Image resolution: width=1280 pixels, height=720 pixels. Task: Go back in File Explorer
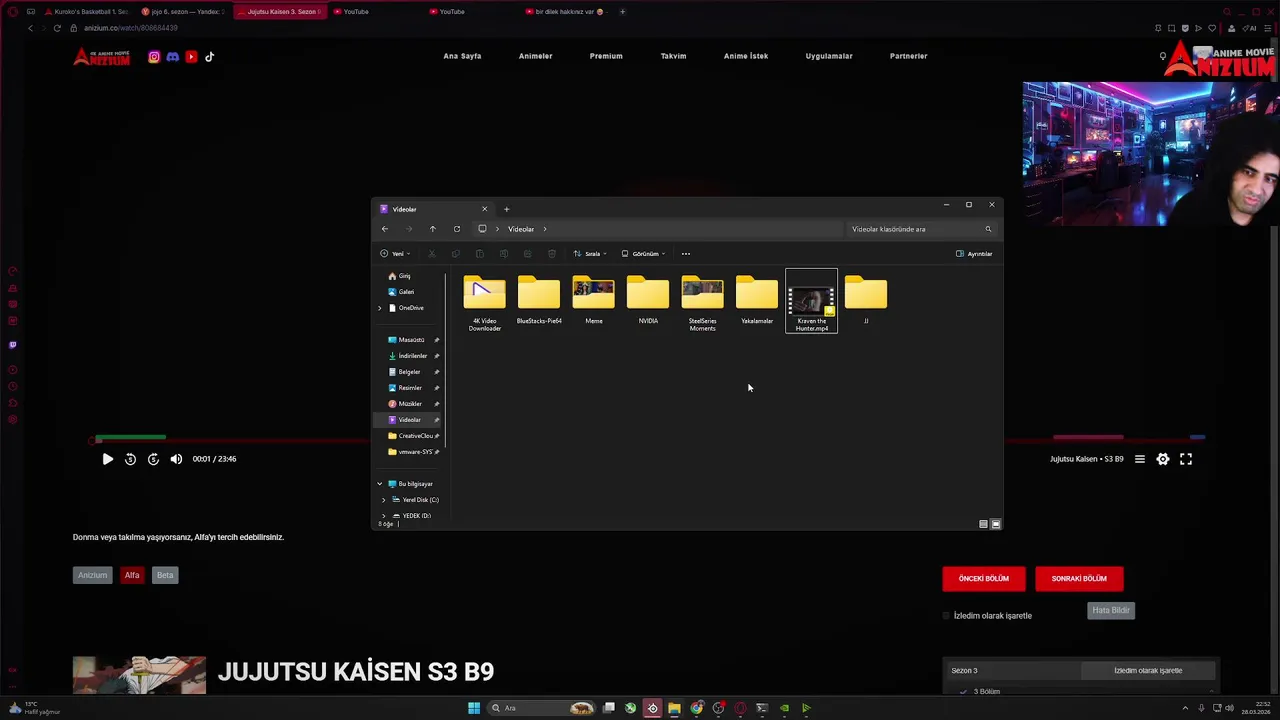[x=385, y=229]
